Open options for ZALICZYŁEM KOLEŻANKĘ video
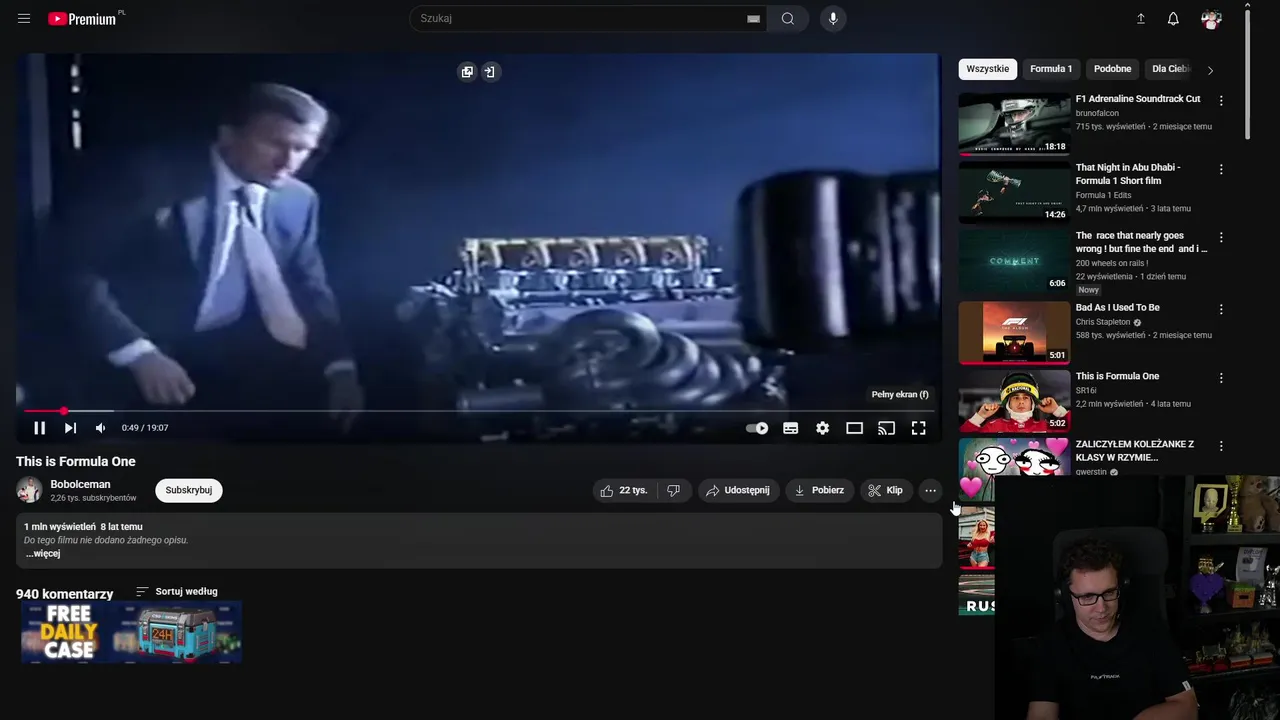Screen dimensions: 1280x720 (x=1220, y=446)
